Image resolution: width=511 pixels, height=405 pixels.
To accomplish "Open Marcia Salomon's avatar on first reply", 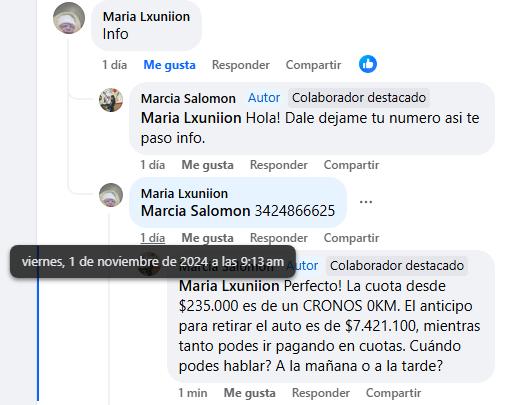I will [111, 100].
